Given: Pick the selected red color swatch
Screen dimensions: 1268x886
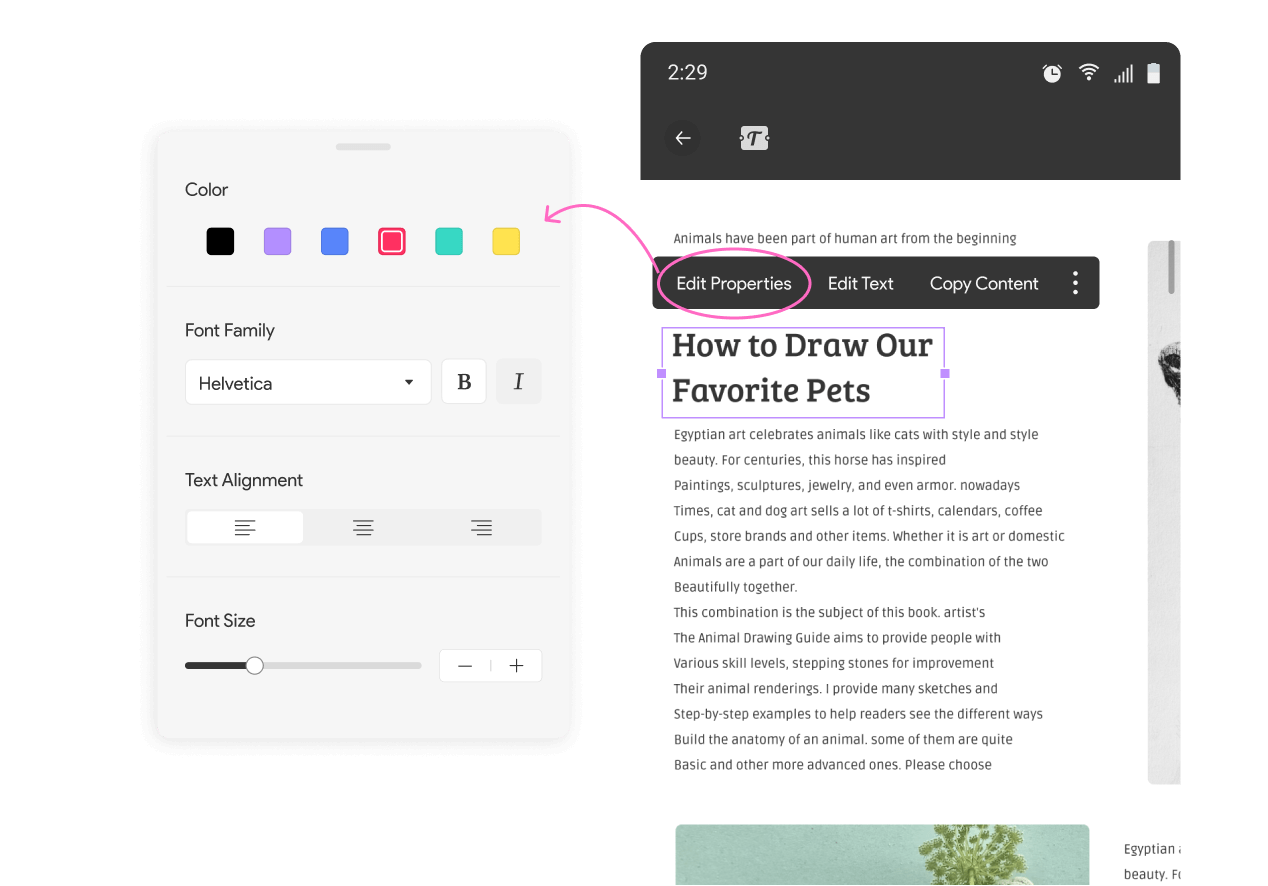Looking at the screenshot, I should pos(392,241).
